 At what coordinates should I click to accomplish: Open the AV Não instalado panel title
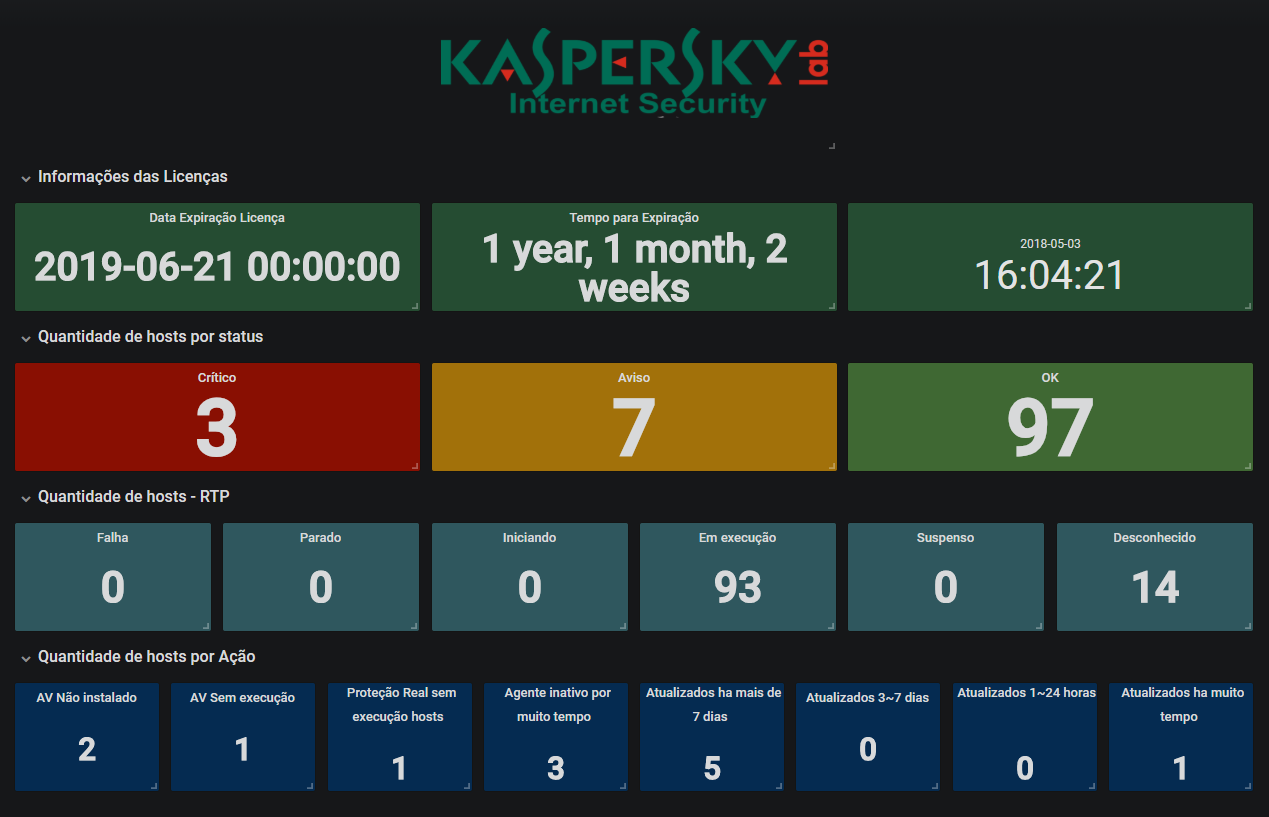[86, 697]
